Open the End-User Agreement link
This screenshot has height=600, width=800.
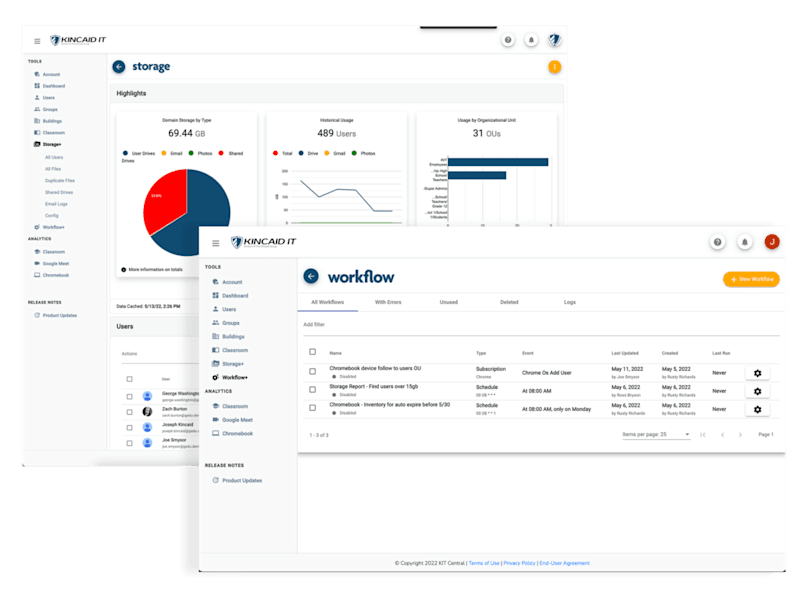coord(564,563)
